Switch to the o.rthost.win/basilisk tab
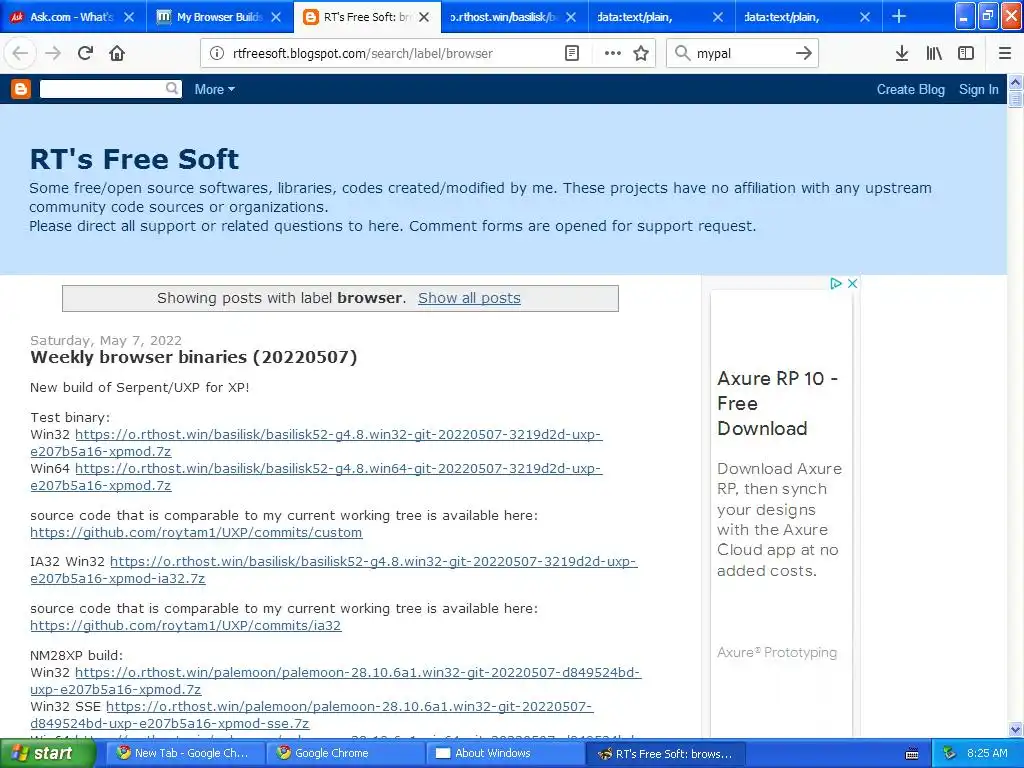 tap(503, 17)
